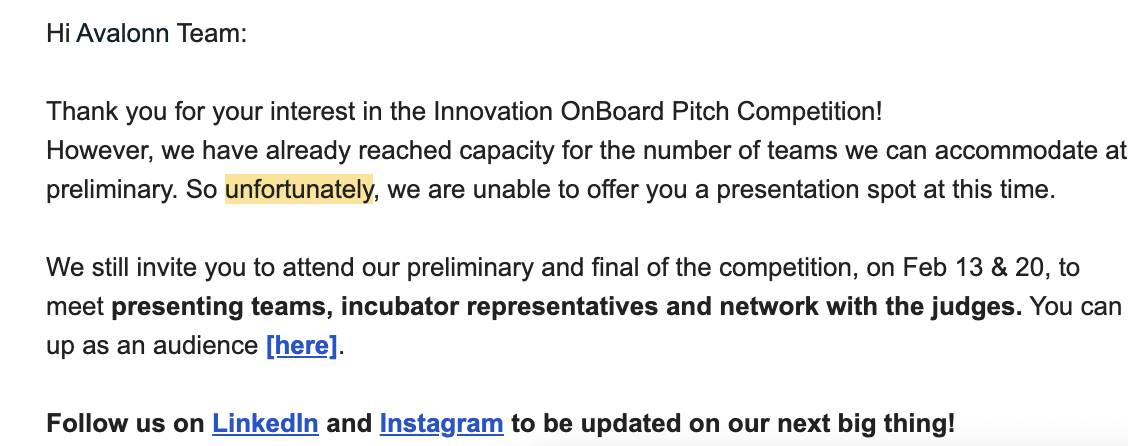Open the LinkedIn link

click(x=265, y=424)
